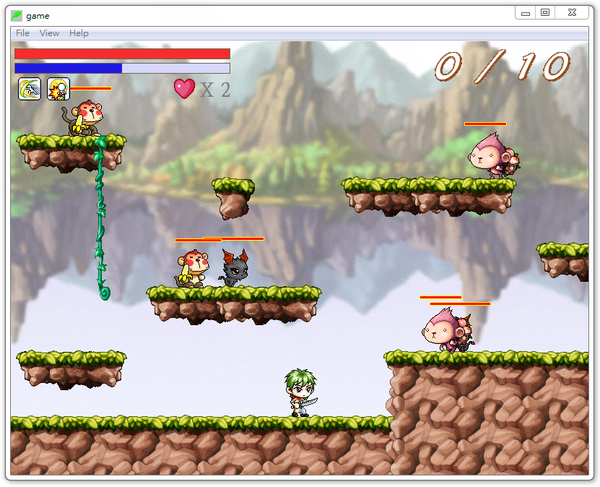The image size is (600, 487).
Task: Click the green-haired swordsman hero
Action: [301, 393]
